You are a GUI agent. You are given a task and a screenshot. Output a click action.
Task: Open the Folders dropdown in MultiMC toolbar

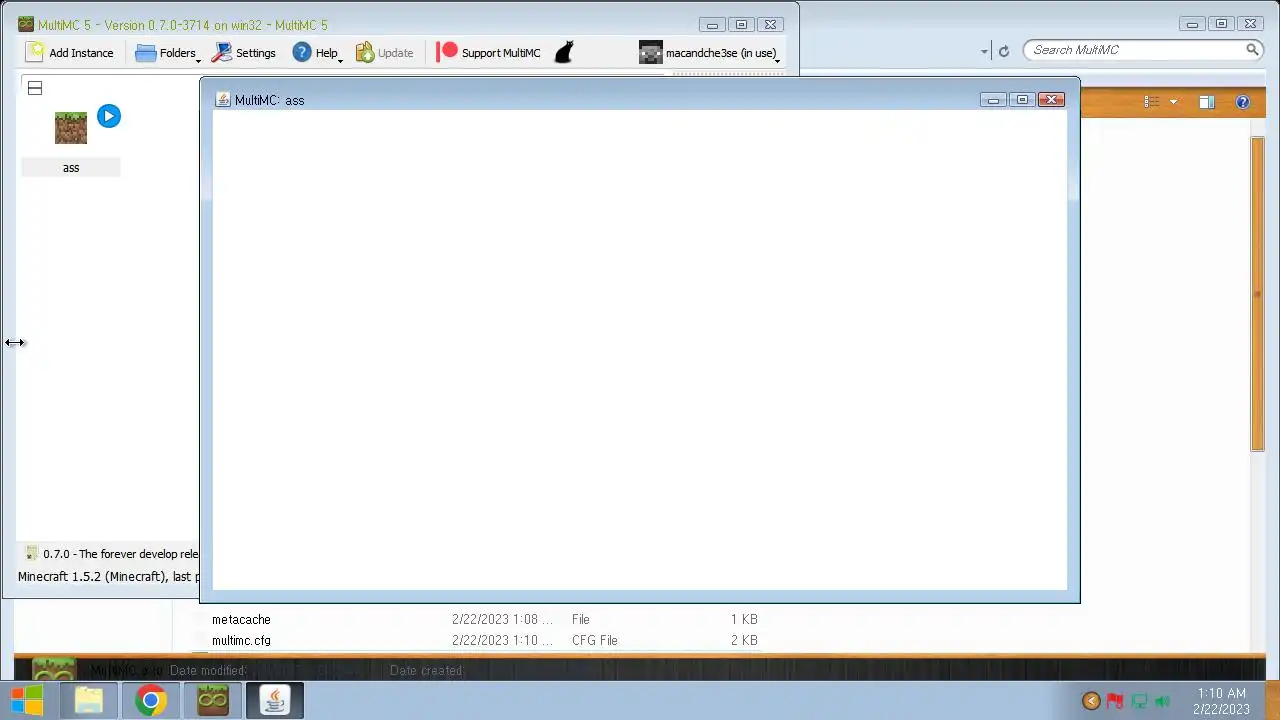(167, 53)
